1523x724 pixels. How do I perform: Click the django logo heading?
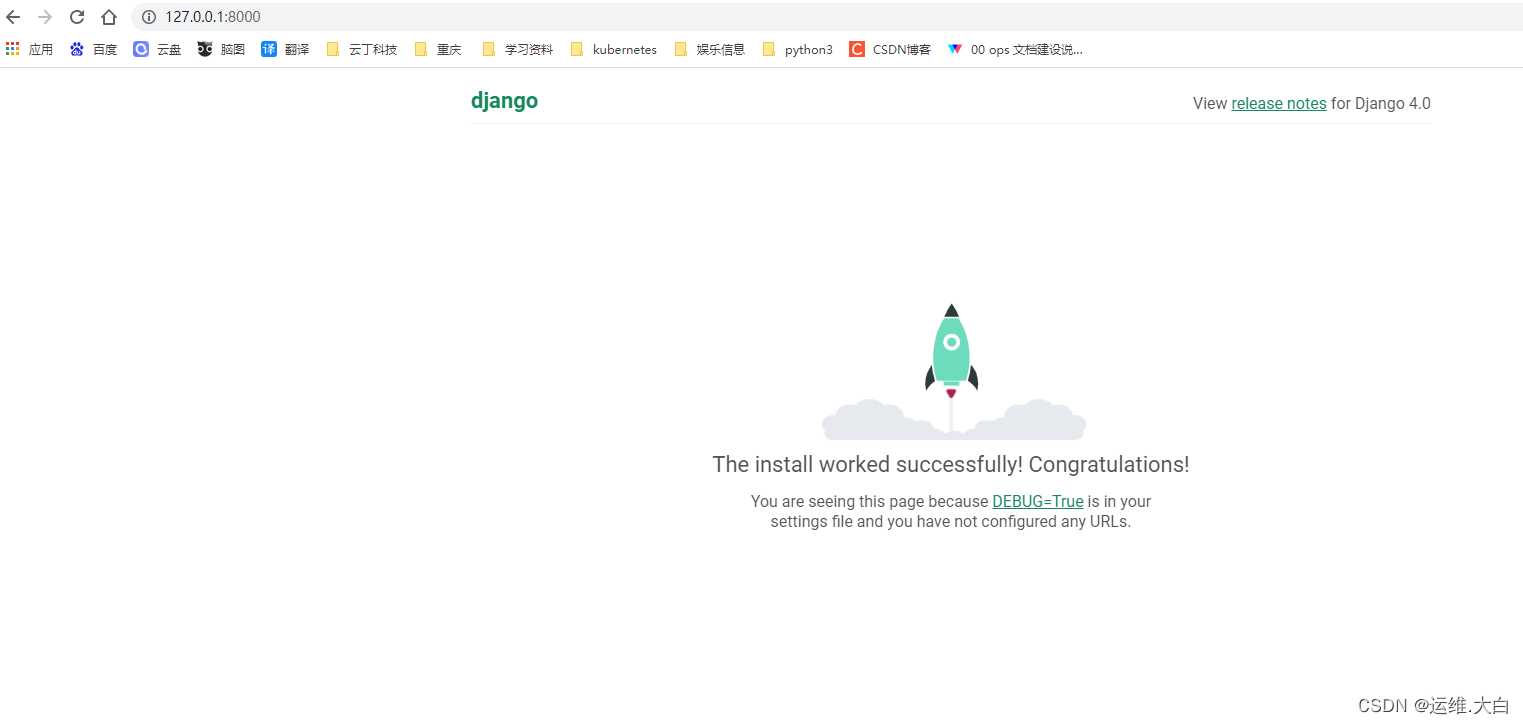(504, 101)
